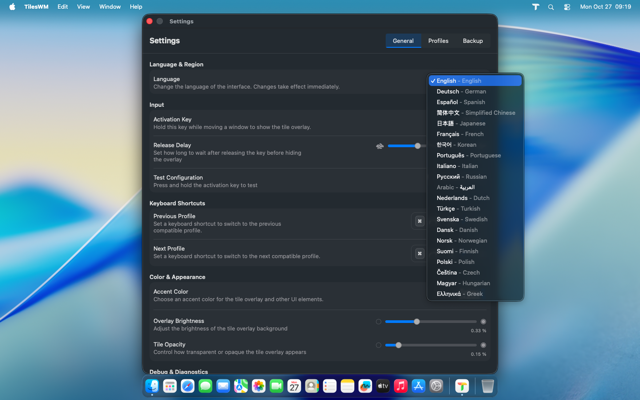This screenshot has height=400, width=640.
Task: Open Calendar icon showing 27
Action: tap(294, 386)
